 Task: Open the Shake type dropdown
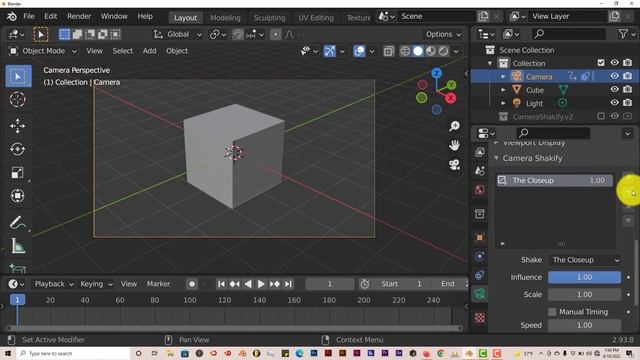(x=584, y=260)
